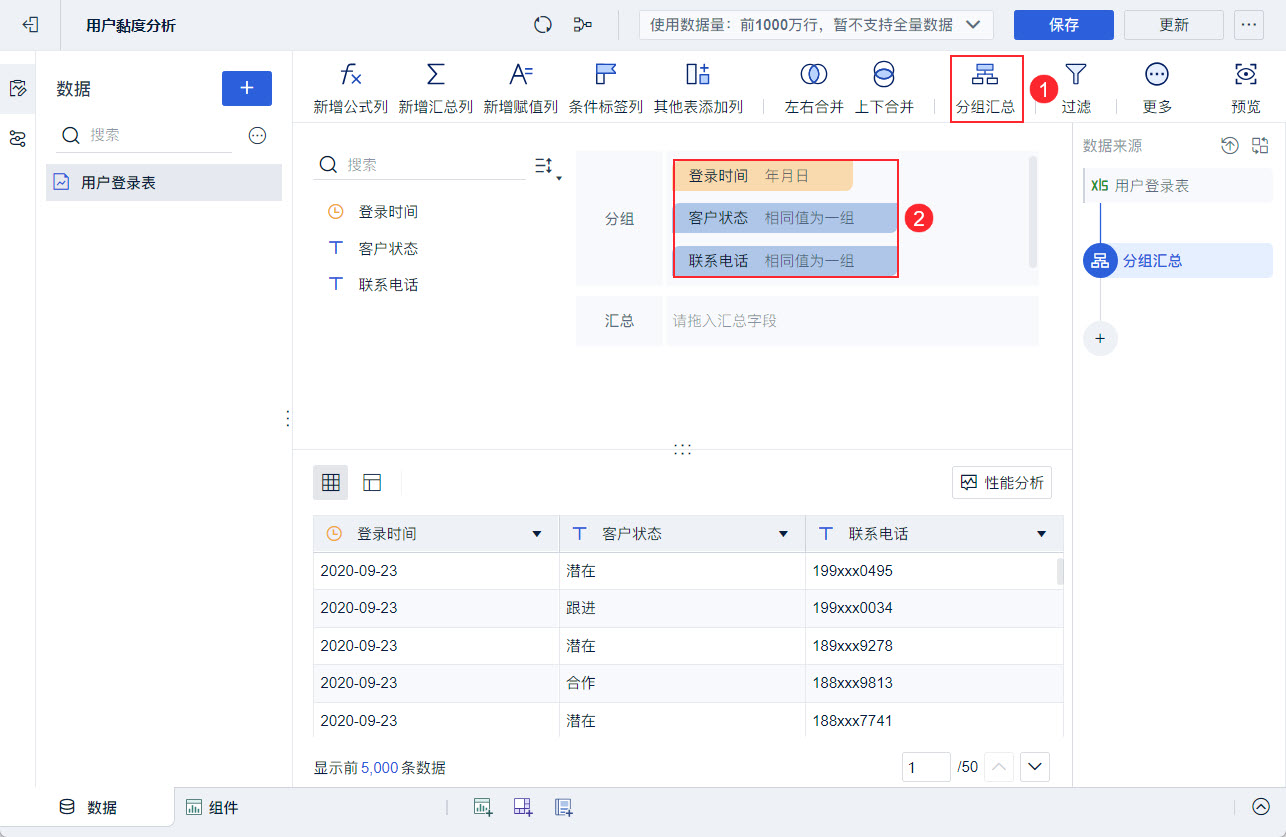Image resolution: width=1286 pixels, height=837 pixels.
Task: Click 登录时间 年月日 group chip
Action: pyautogui.click(x=763, y=176)
